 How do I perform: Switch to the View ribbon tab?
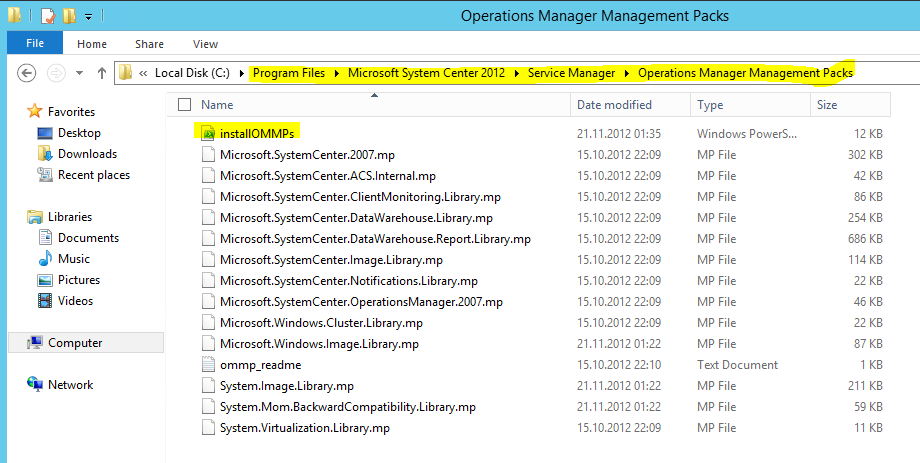pos(205,44)
